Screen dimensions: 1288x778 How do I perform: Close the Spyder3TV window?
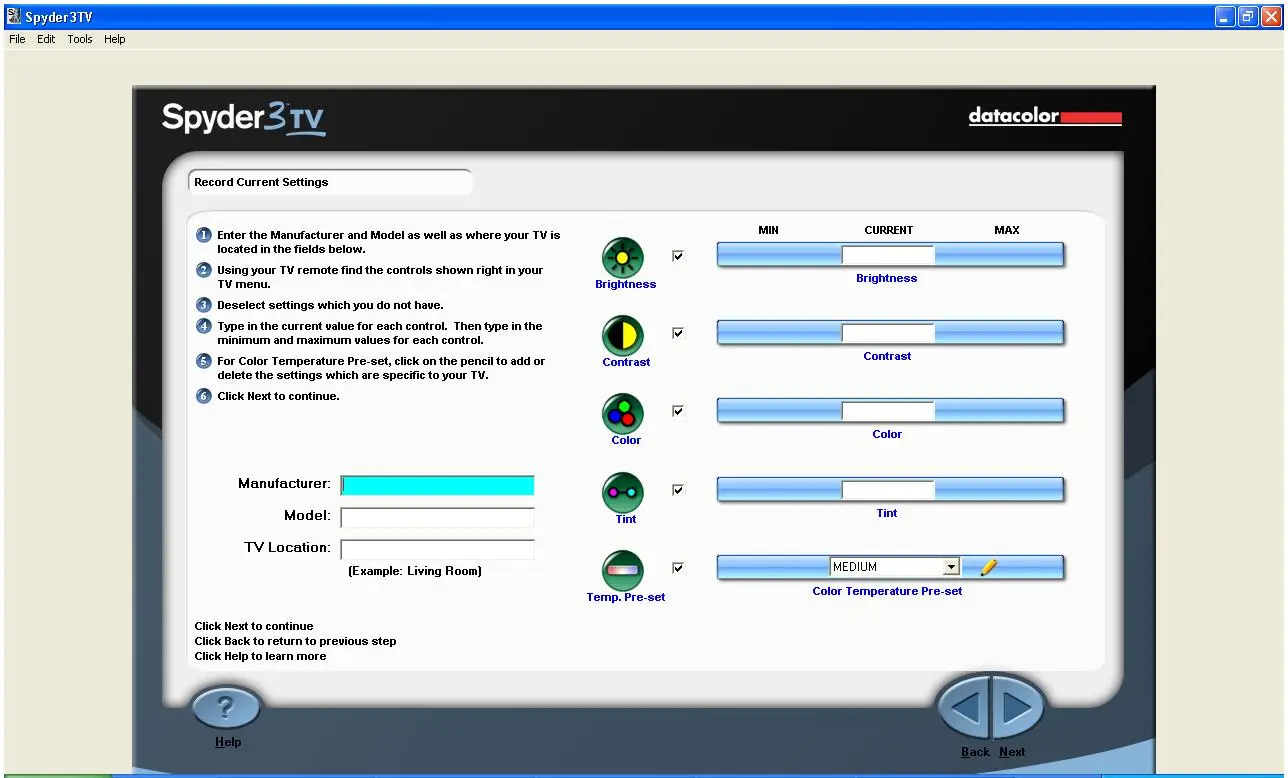pyautogui.click(x=1272, y=16)
